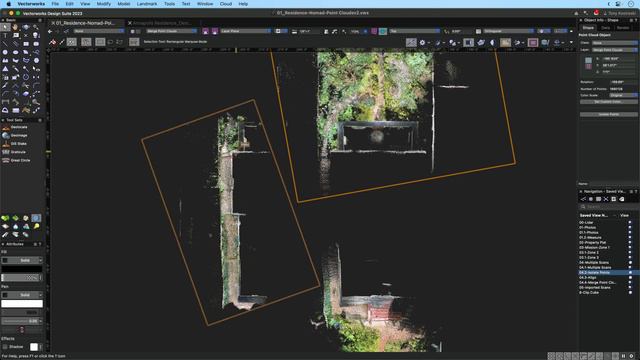Image resolution: width=640 pixels, height=360 pixels.
Task: Switch to the Data tab in Object Info
Action: point(605,28)
